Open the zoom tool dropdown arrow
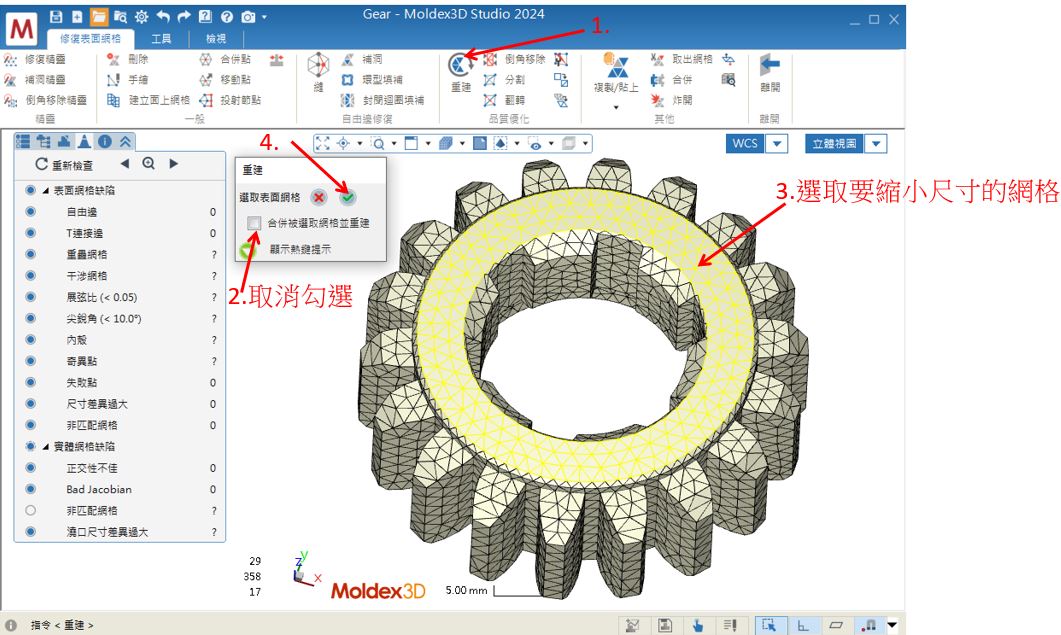Viewport: 1061px width, 635px height. pyautogui.click(x=394, y=144)
